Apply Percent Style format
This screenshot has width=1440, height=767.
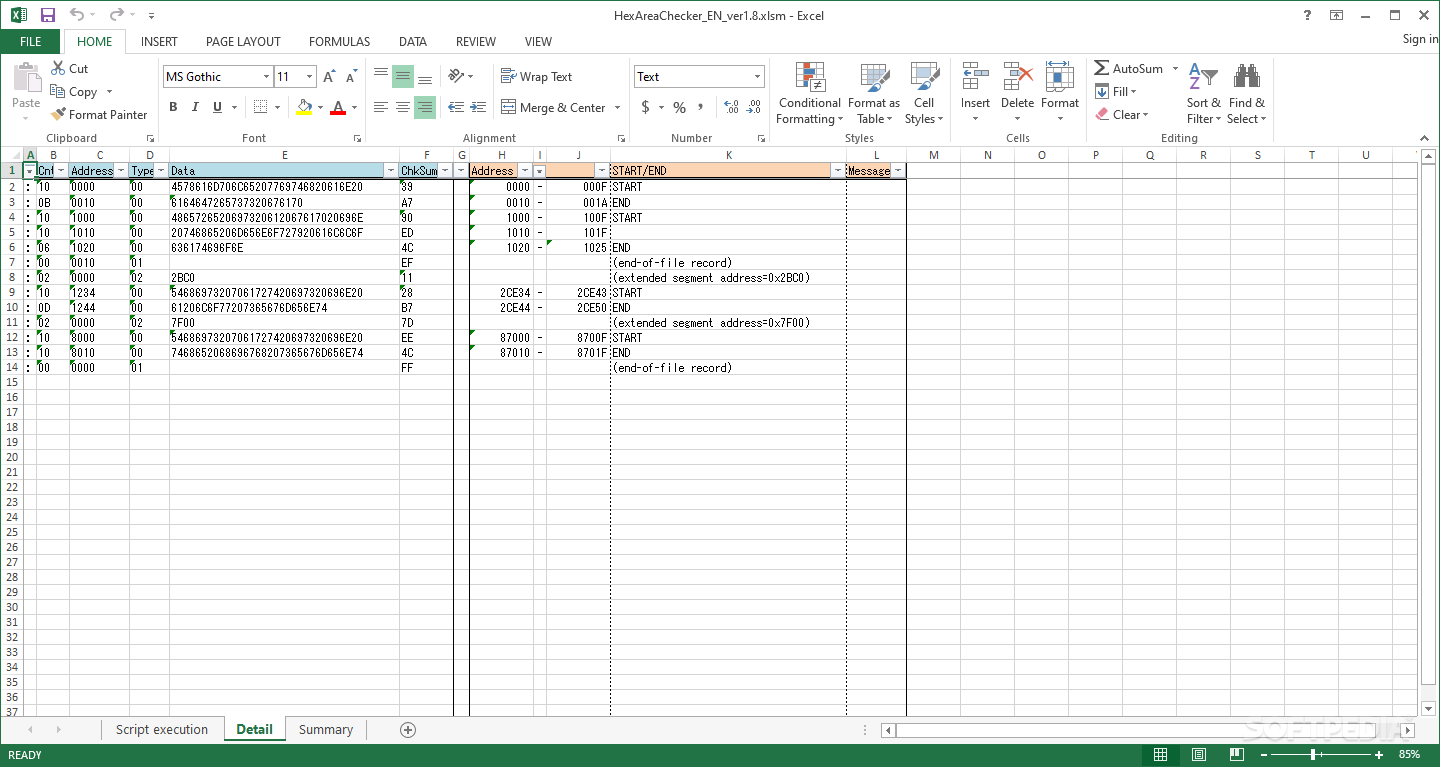coord(679,107)
